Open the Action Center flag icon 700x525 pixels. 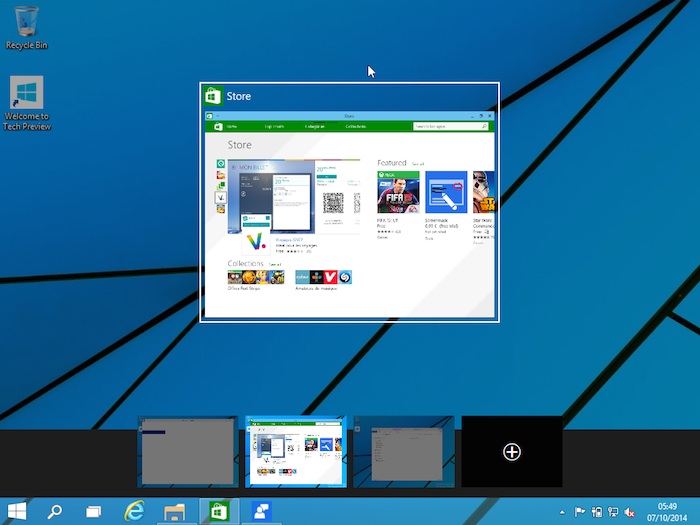coord(579,511)
